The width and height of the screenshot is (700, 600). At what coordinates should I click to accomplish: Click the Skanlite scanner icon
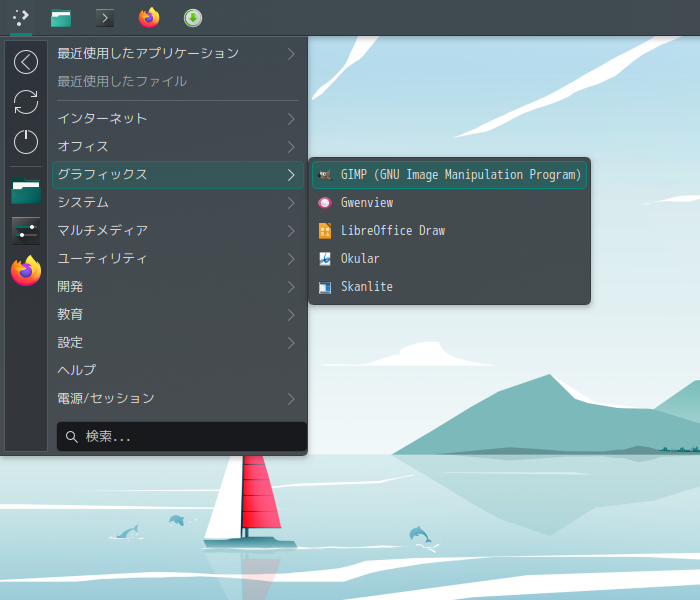(x=325, y=287)
